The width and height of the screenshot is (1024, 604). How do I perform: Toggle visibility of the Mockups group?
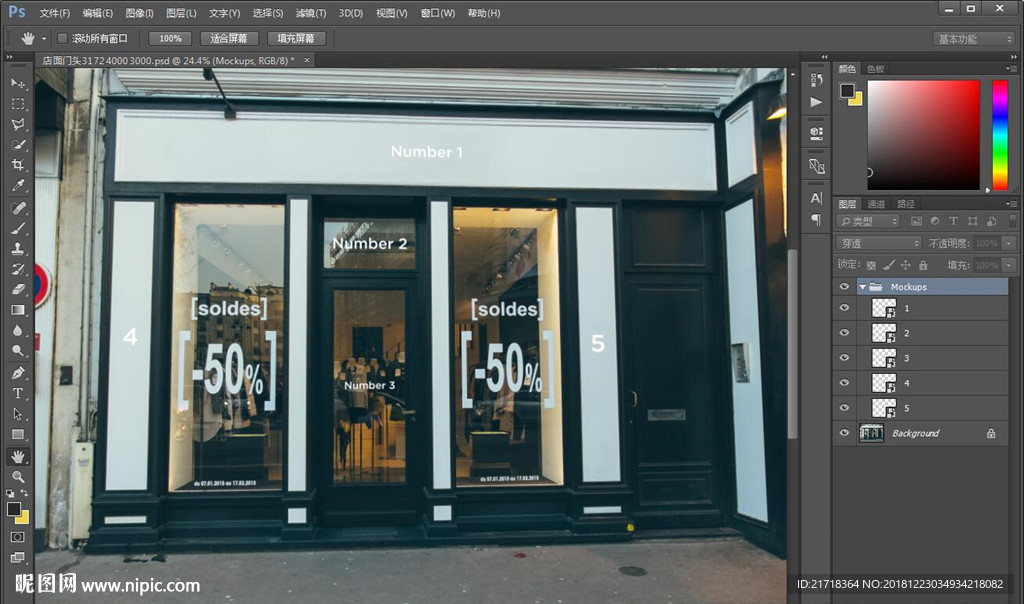(844, 287)
